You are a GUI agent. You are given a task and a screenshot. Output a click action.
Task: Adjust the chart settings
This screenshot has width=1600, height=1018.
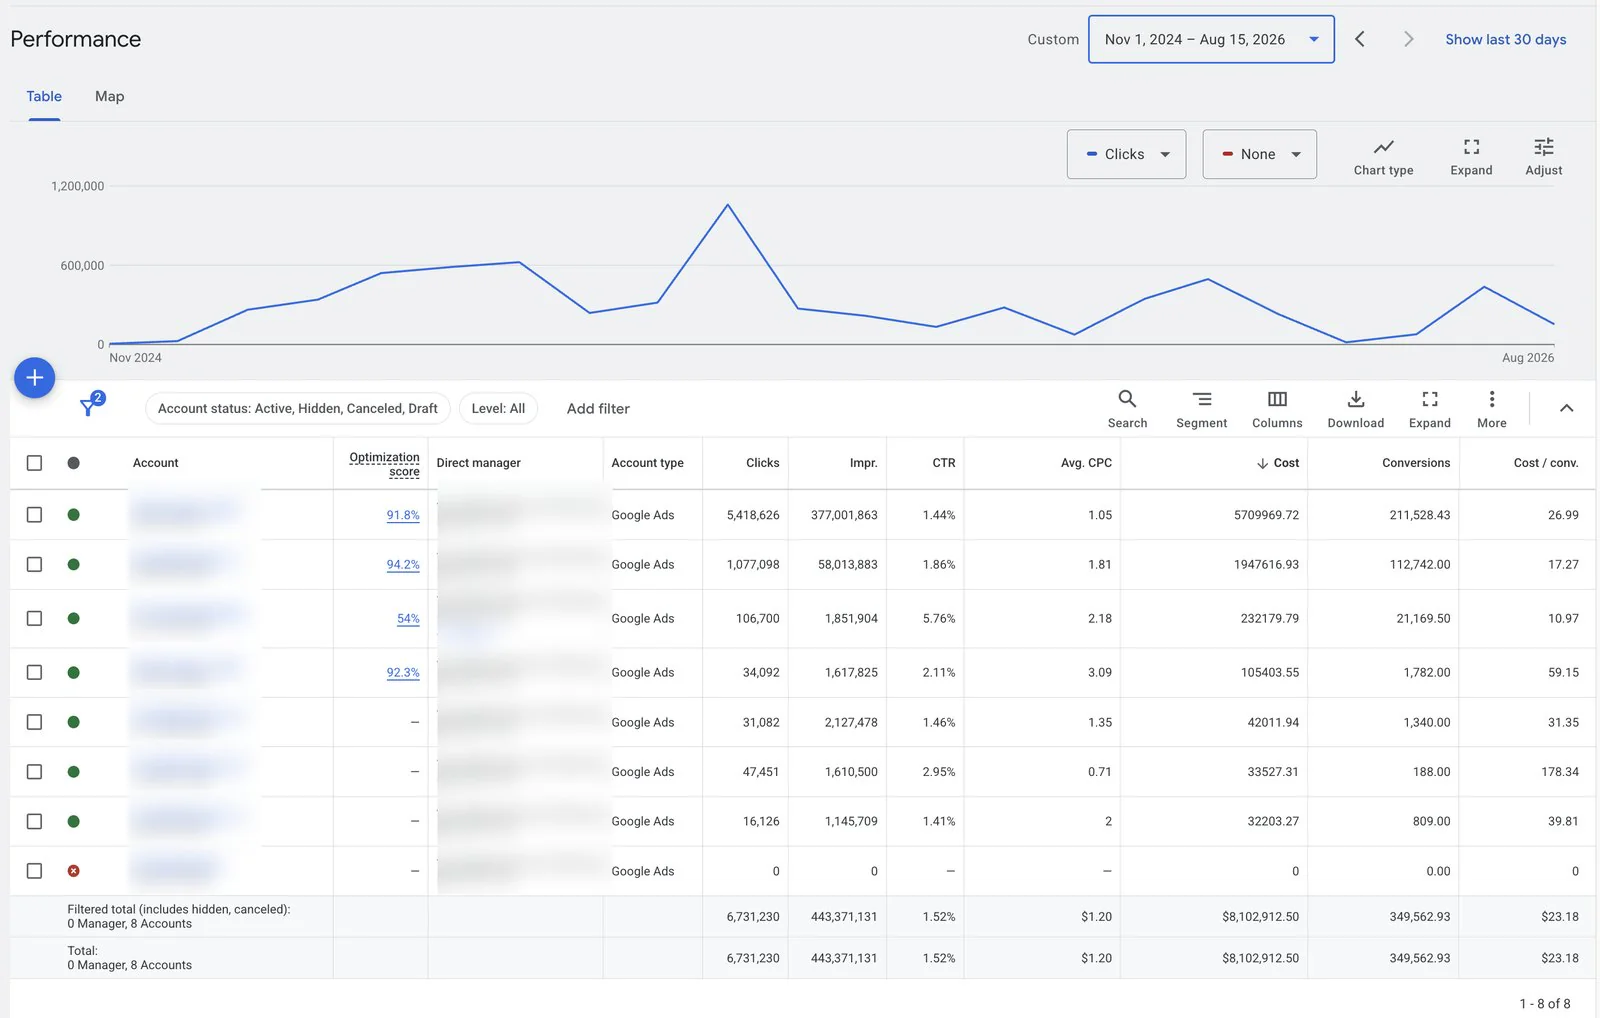[x=1543, y=156]
